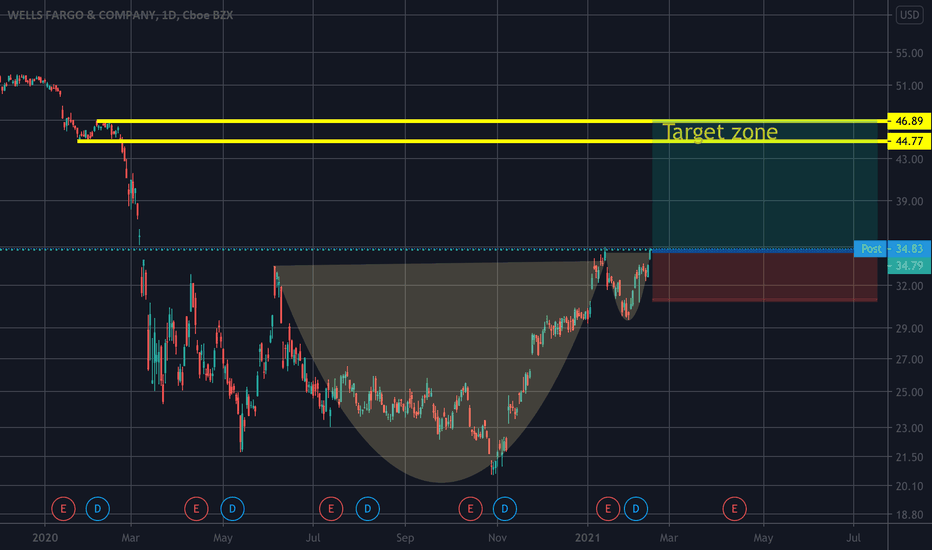Click the 2021 time axis label
Viewport: 932px width, 550px height.
tap(588, 538)
